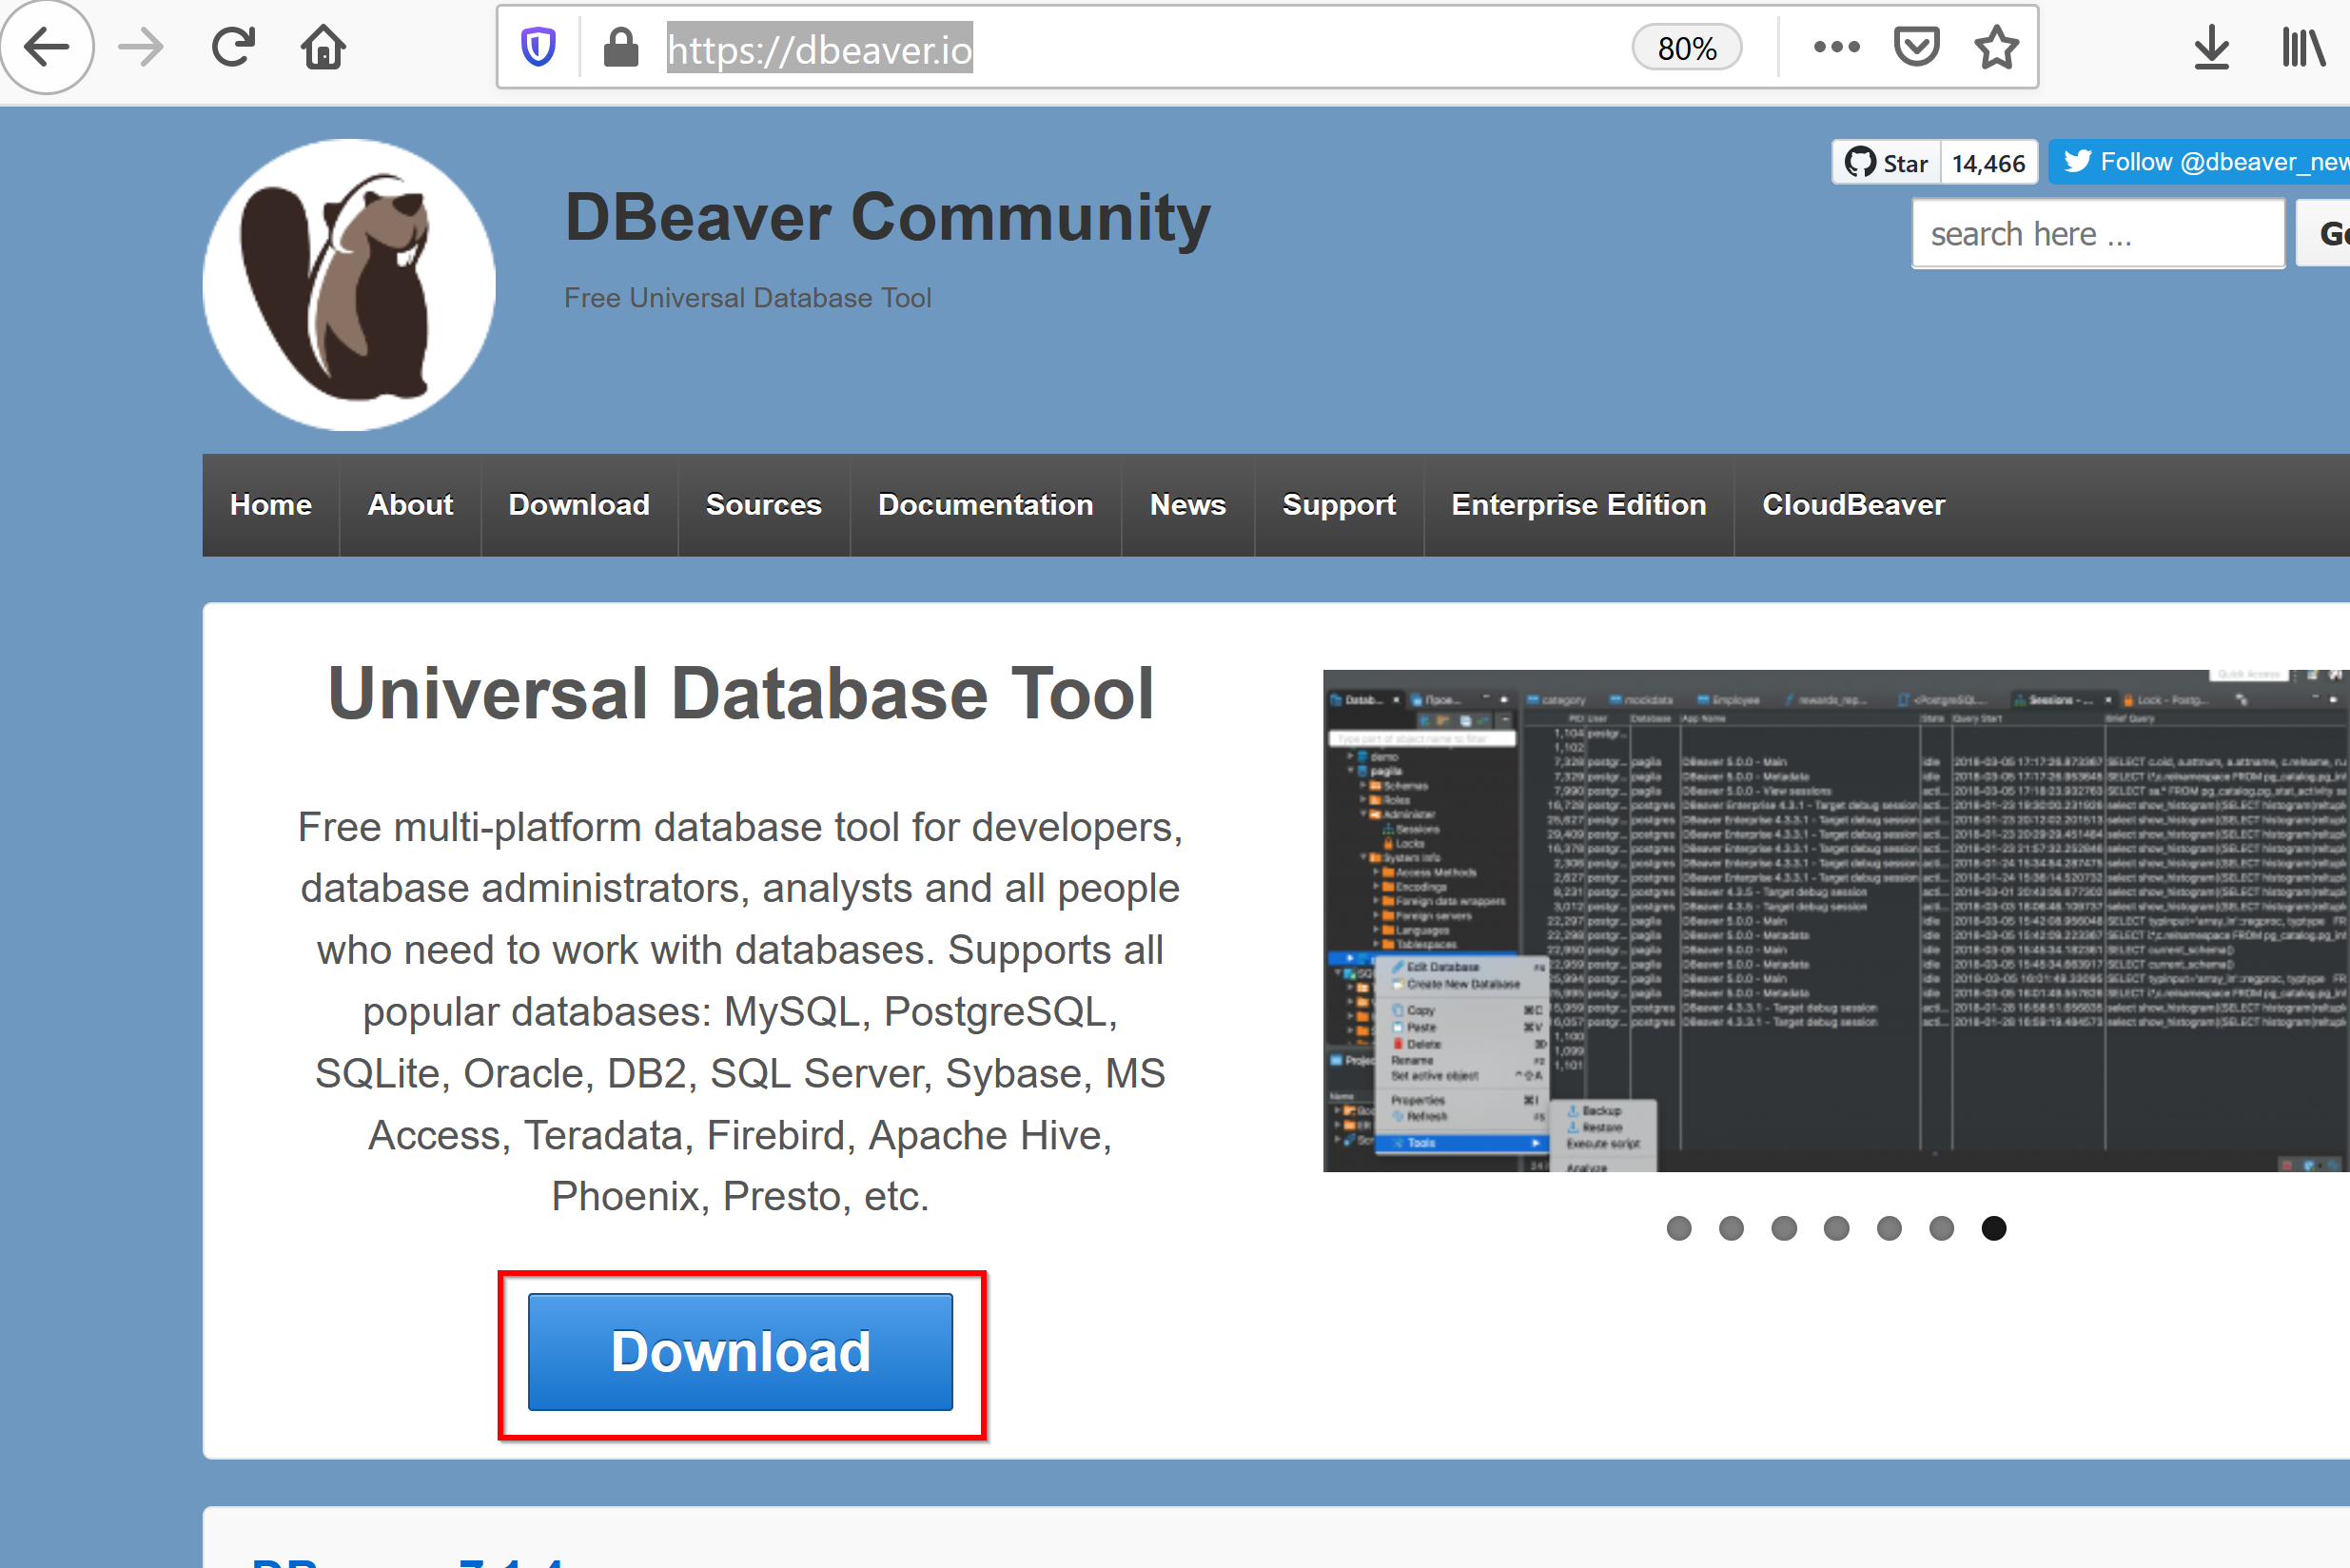
Task: Go to browser Home with the house icon
Action: pyautogui.click(x=323, y=47)
